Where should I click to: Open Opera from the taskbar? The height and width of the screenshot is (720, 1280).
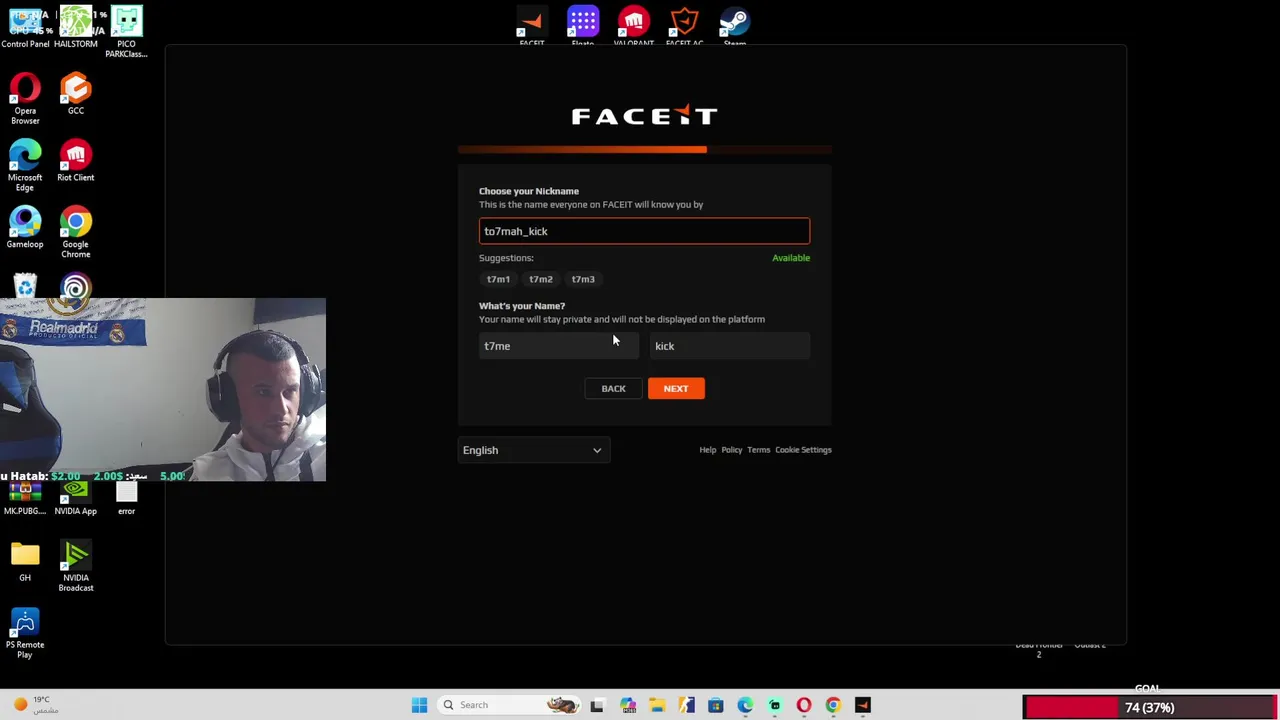tap(803, 705)
